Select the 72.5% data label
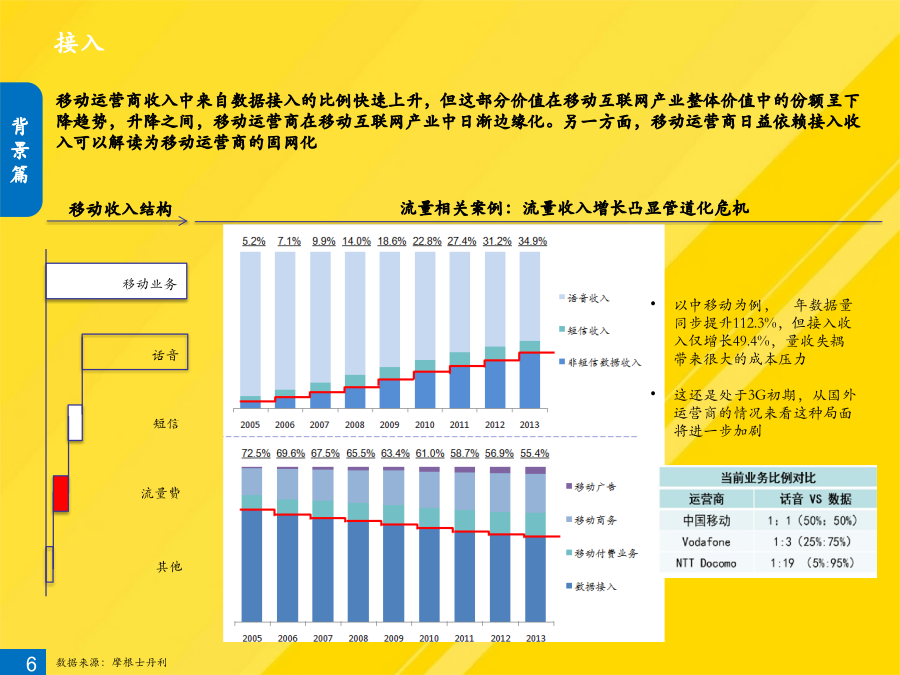Image resolution: width=900 pixels, height=675 pixels. point(256,453)
